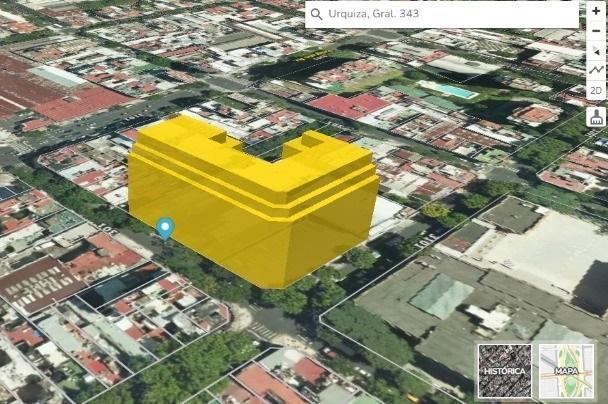The height and width of the screenshot is (404, 608).
Task: Switch the map to 2D view
Action: pyautogui.click(x=596, y=91)
